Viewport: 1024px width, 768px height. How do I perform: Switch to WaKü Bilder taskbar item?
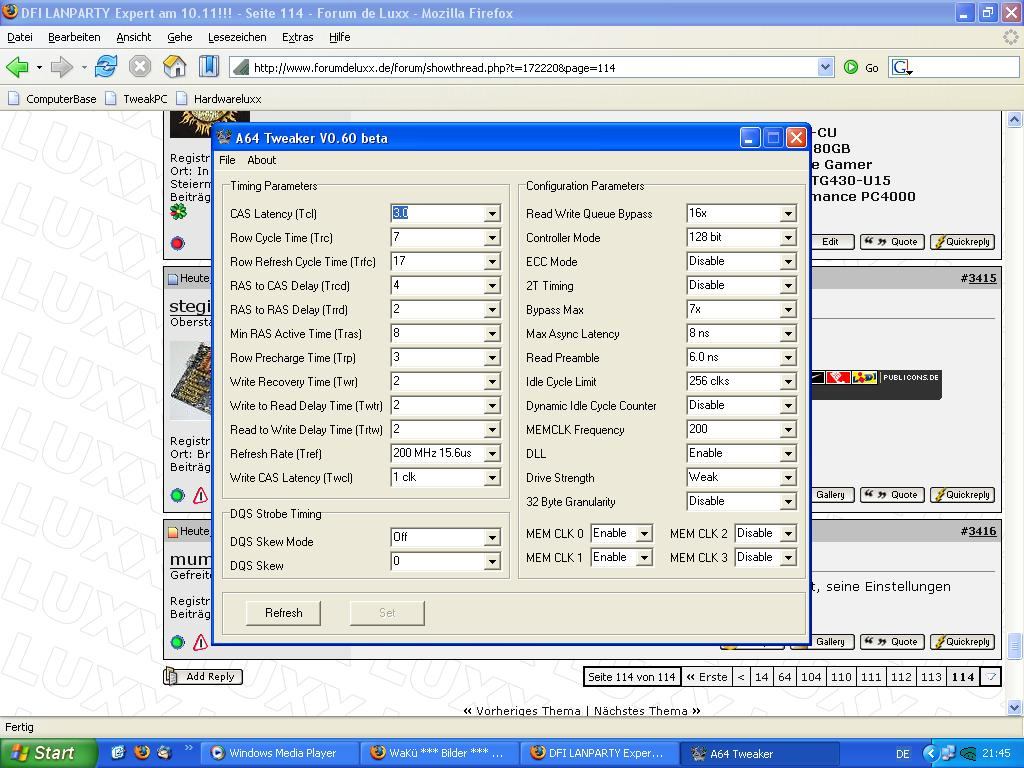tap(439, 753)
